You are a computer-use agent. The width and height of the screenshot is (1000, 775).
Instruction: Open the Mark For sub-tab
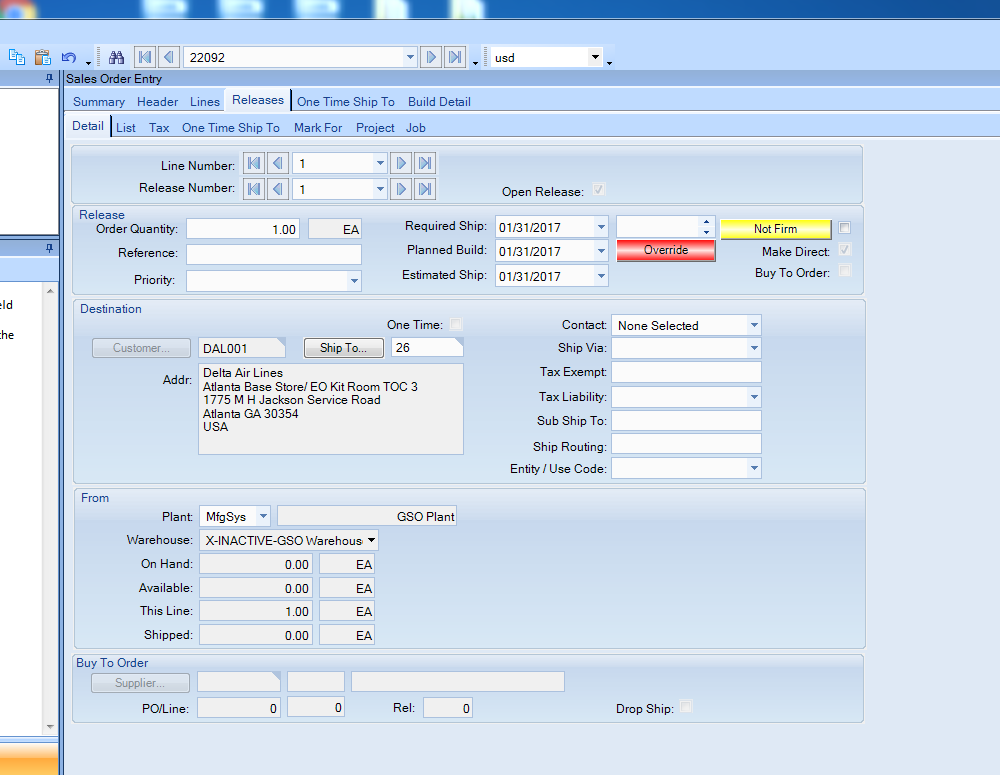pyautogui.click(x=318, y=128)
